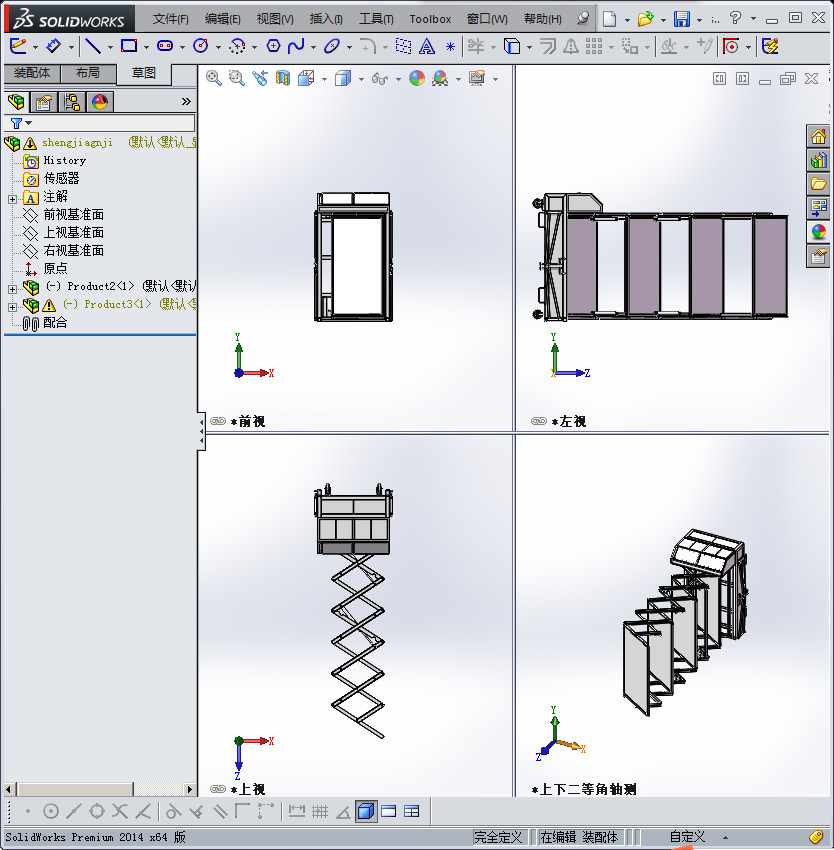Open the filter dropdown arrow

[29, 123]
